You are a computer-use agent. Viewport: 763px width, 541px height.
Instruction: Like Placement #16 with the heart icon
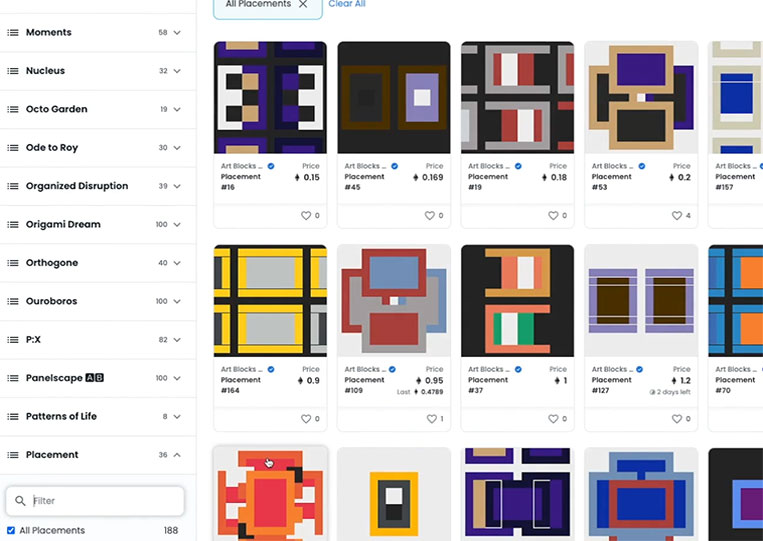[306, 216]
